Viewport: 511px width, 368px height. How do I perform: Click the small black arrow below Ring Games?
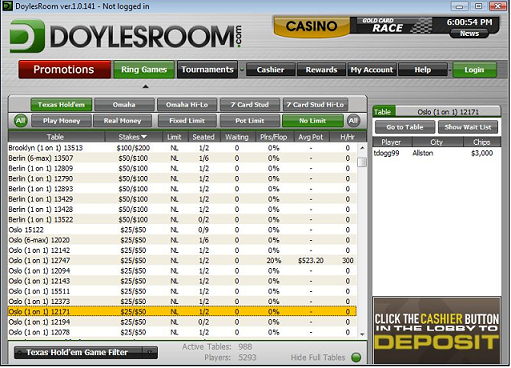[145, 87]
